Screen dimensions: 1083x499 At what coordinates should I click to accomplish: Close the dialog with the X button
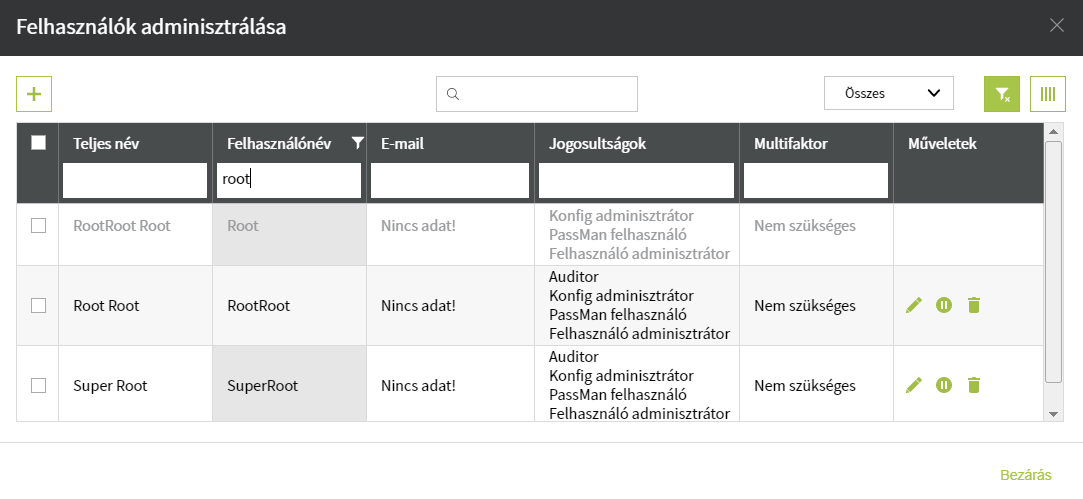1056,26
